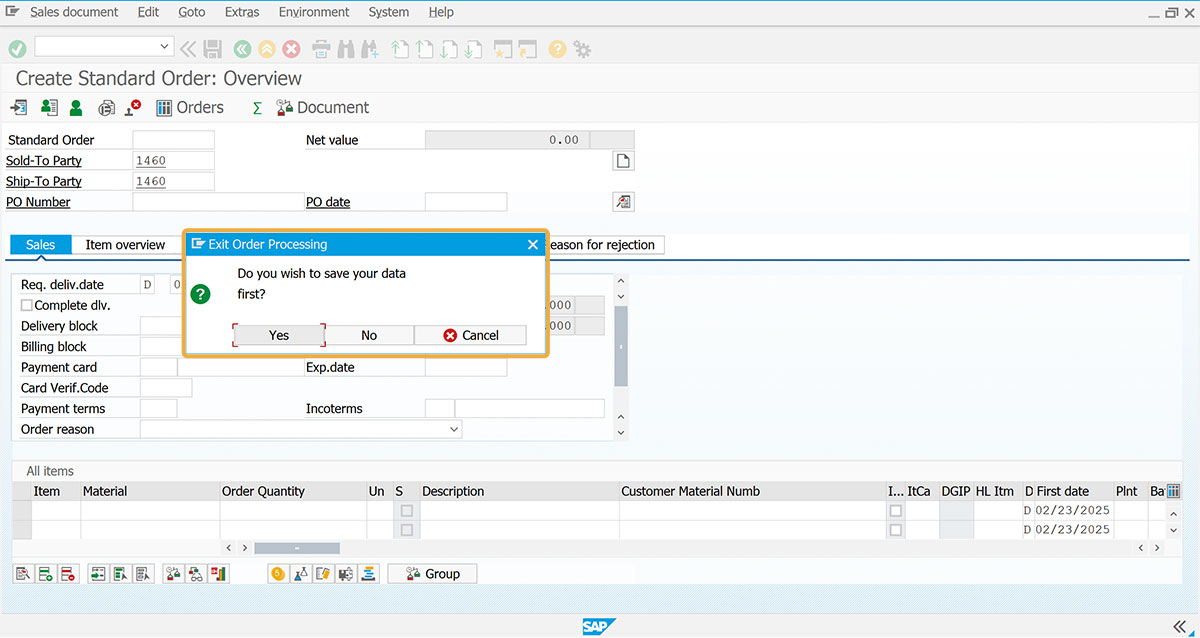Viewport: 1200px width, 638px height.
Task: Expand the collapsed panel chevrons at bottom-right
Action: point(1178,626)
